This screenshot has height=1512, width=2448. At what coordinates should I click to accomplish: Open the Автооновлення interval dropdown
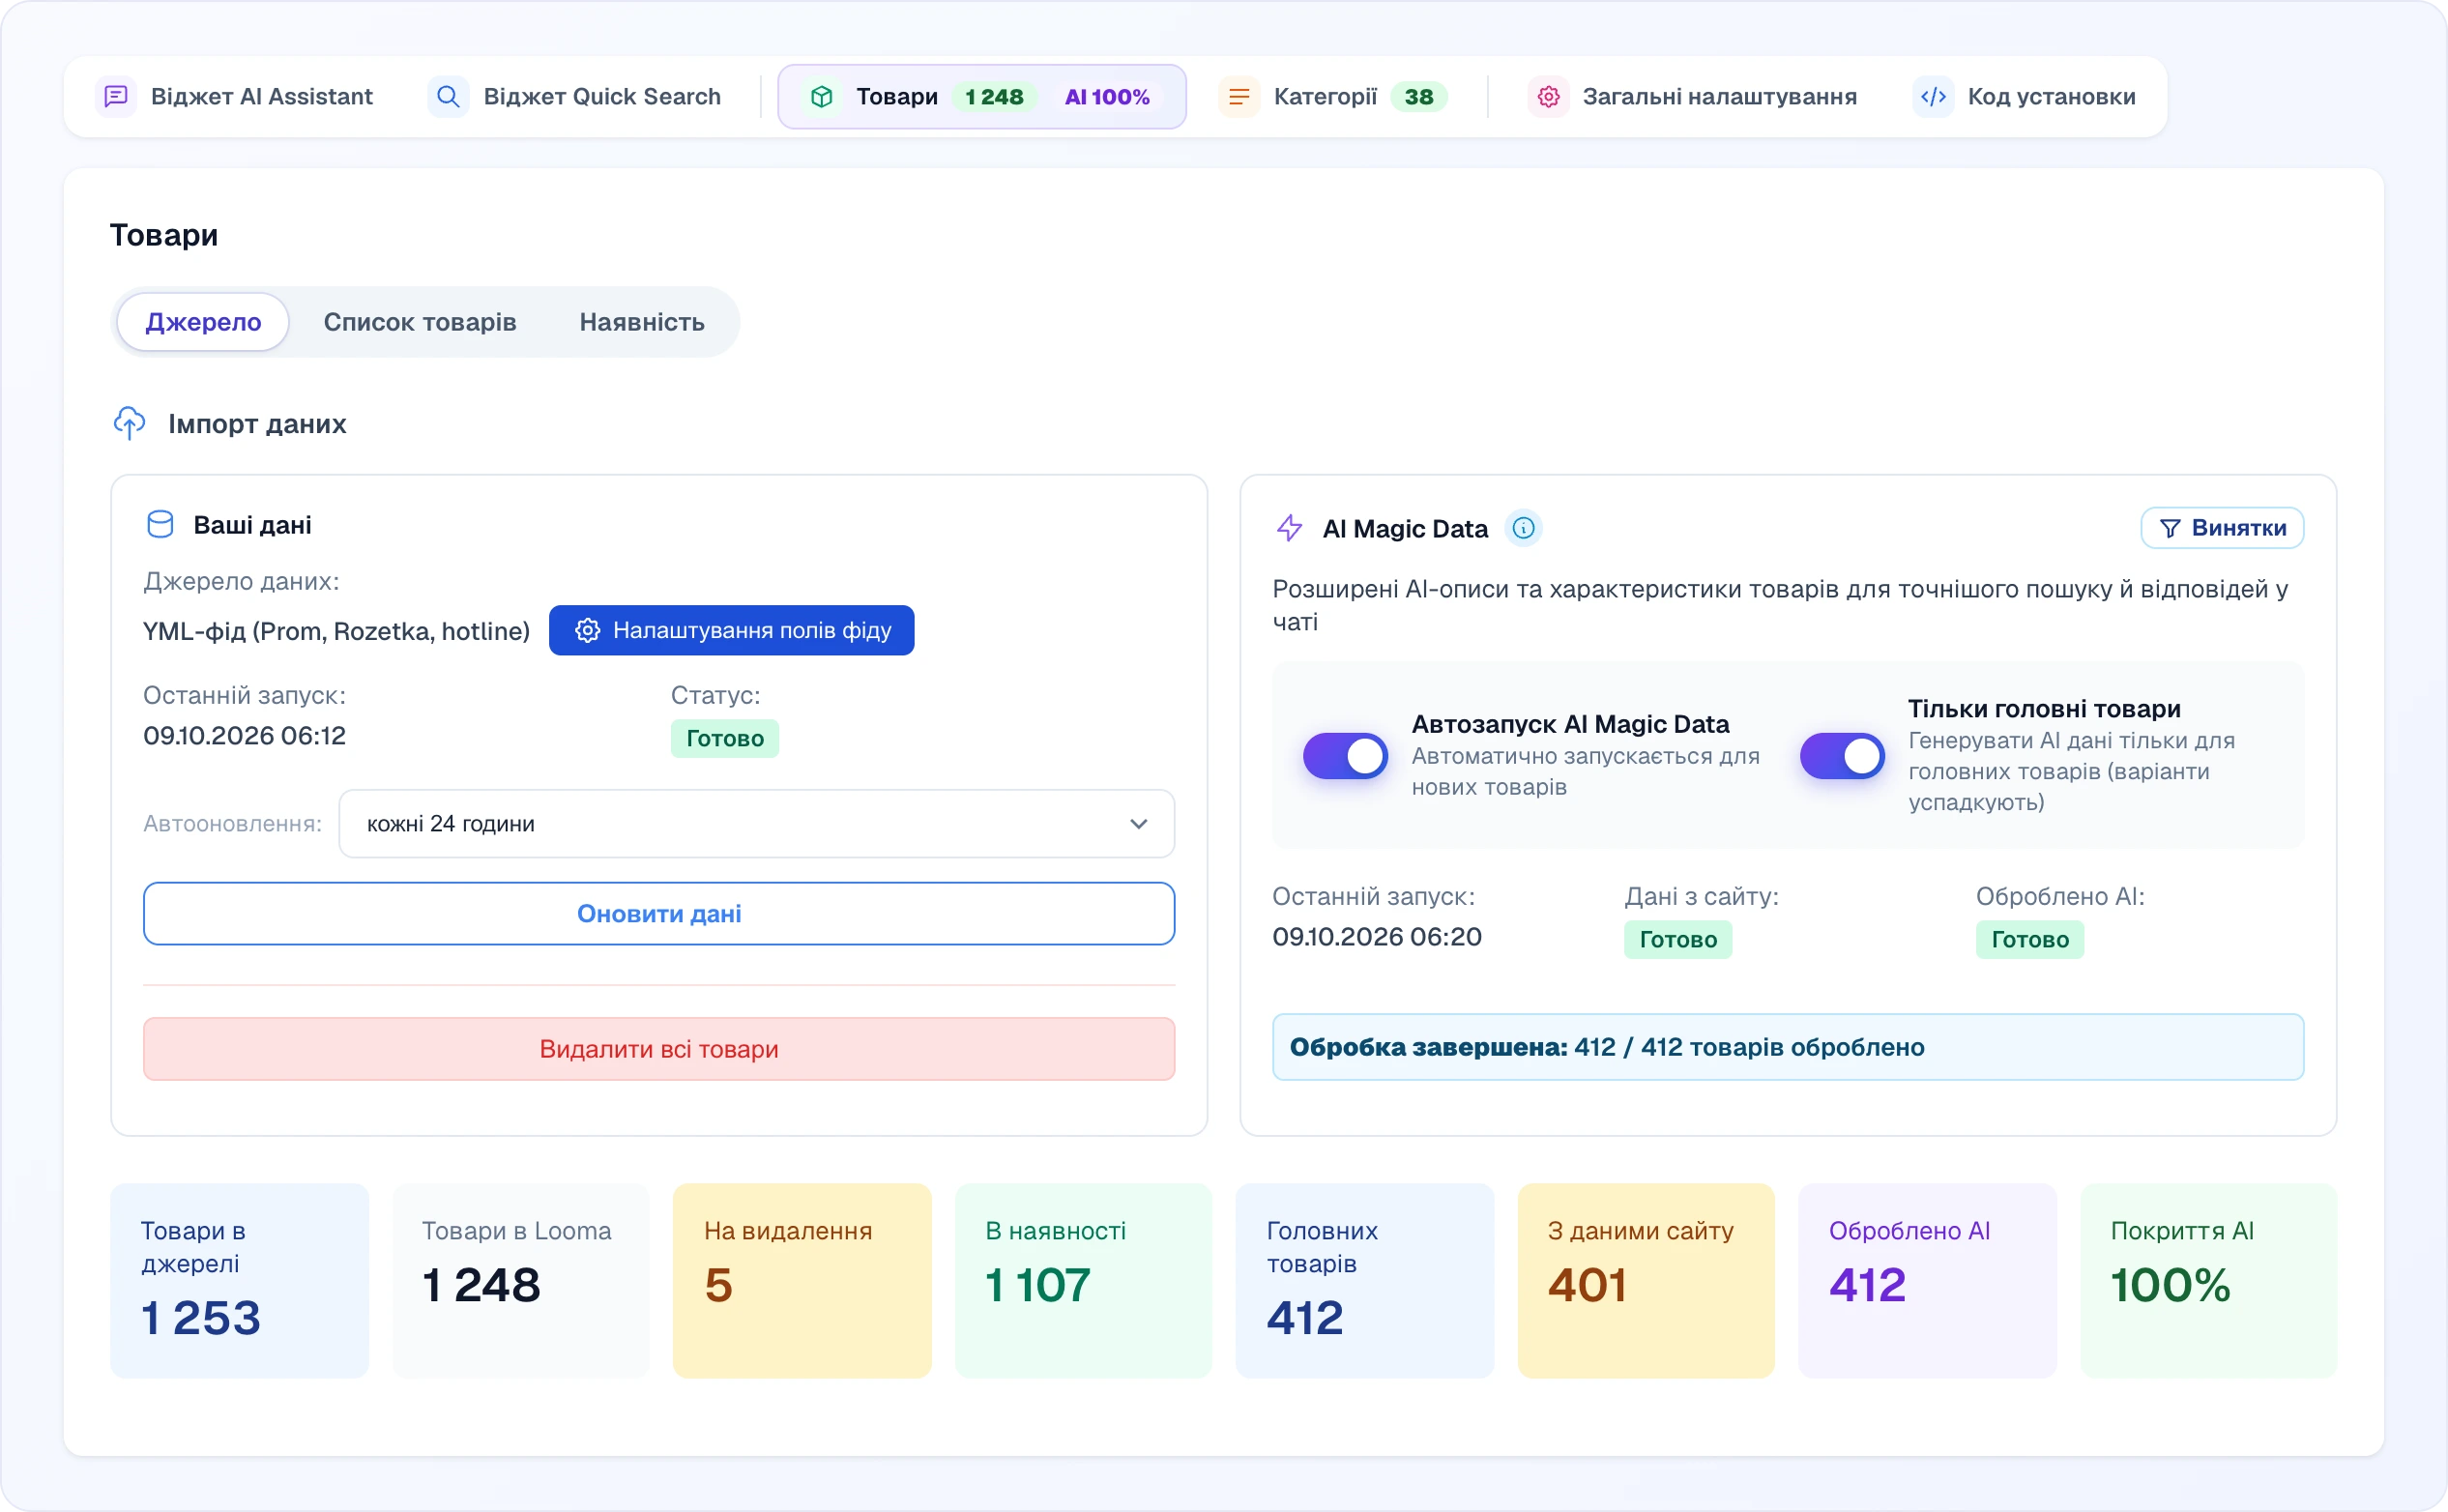(x=756, y=823)
